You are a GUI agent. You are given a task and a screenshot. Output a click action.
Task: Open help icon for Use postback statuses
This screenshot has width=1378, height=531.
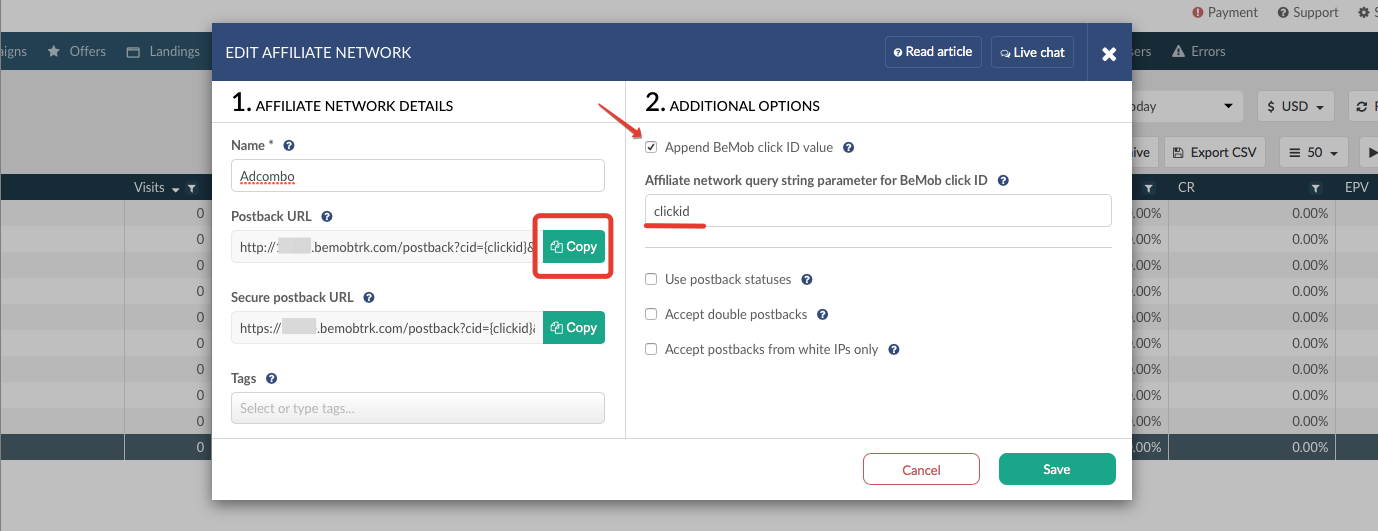click(x=807, y=280)
